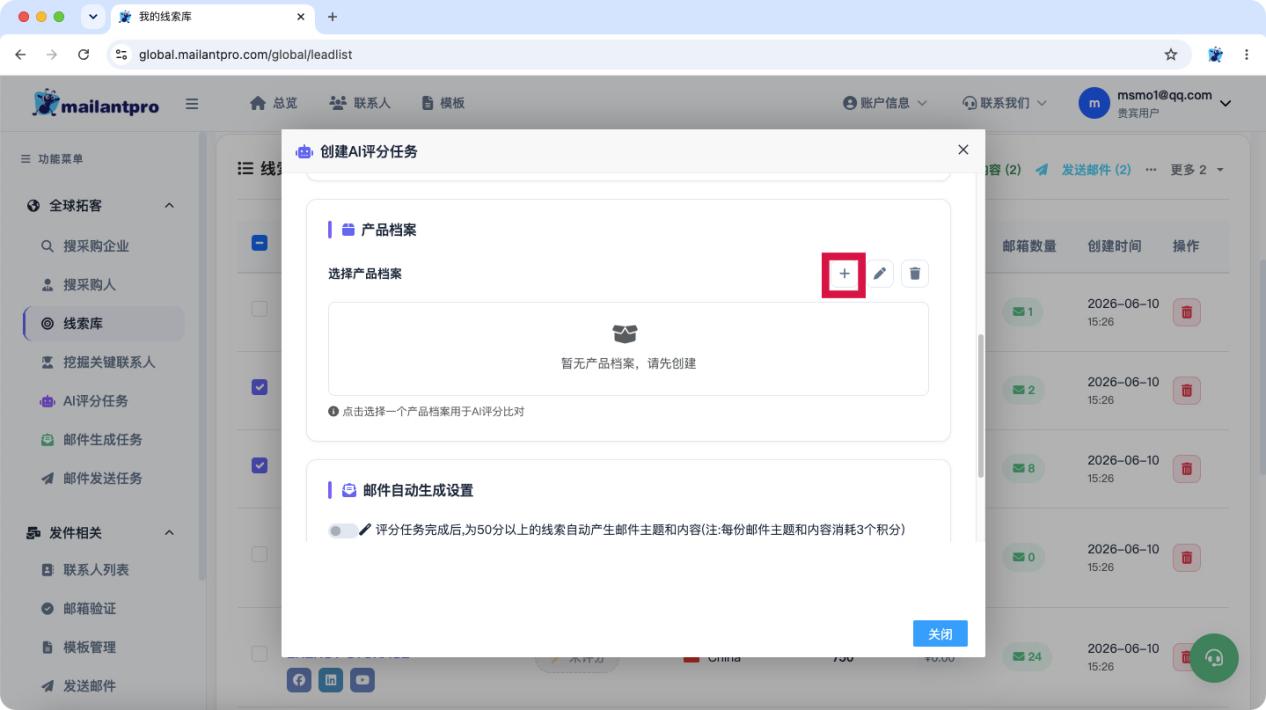Delete the lead row with 1 email
1266x710 pixels.
click(1187, 312)
